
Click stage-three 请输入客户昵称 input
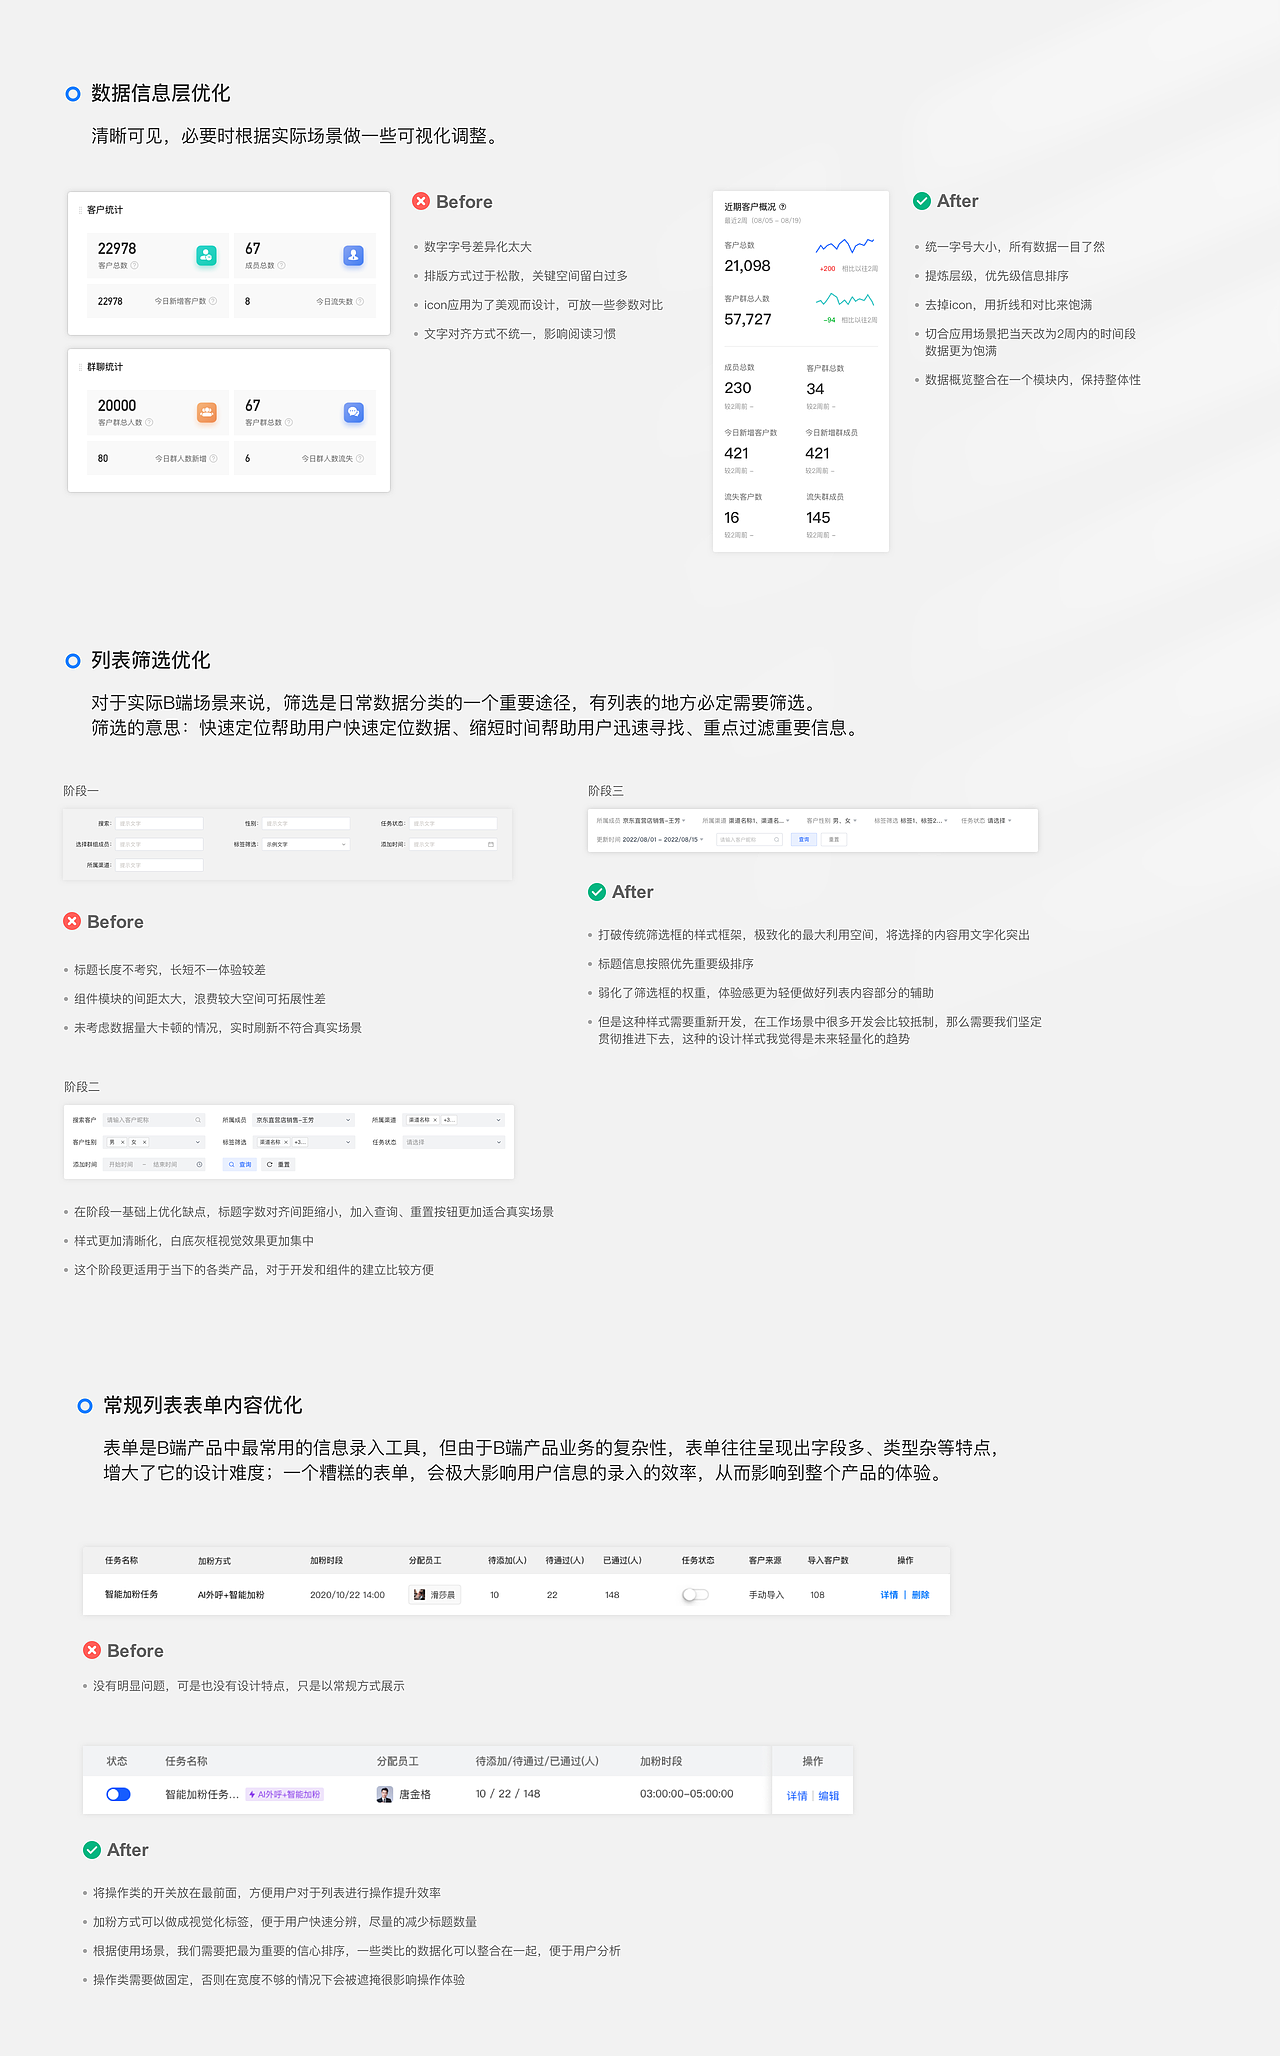pyautogui.click(x=749, y=839)
